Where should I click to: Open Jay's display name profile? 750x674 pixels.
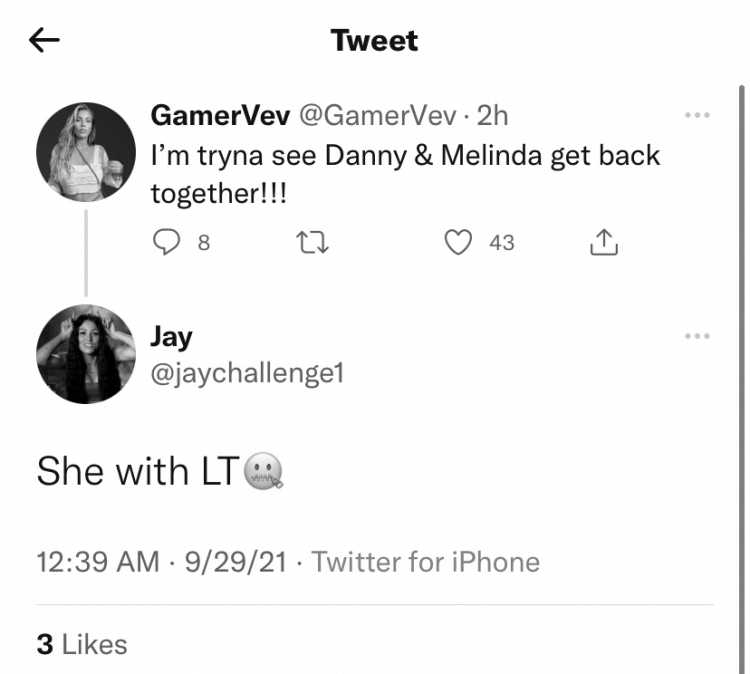pos(172,338)
